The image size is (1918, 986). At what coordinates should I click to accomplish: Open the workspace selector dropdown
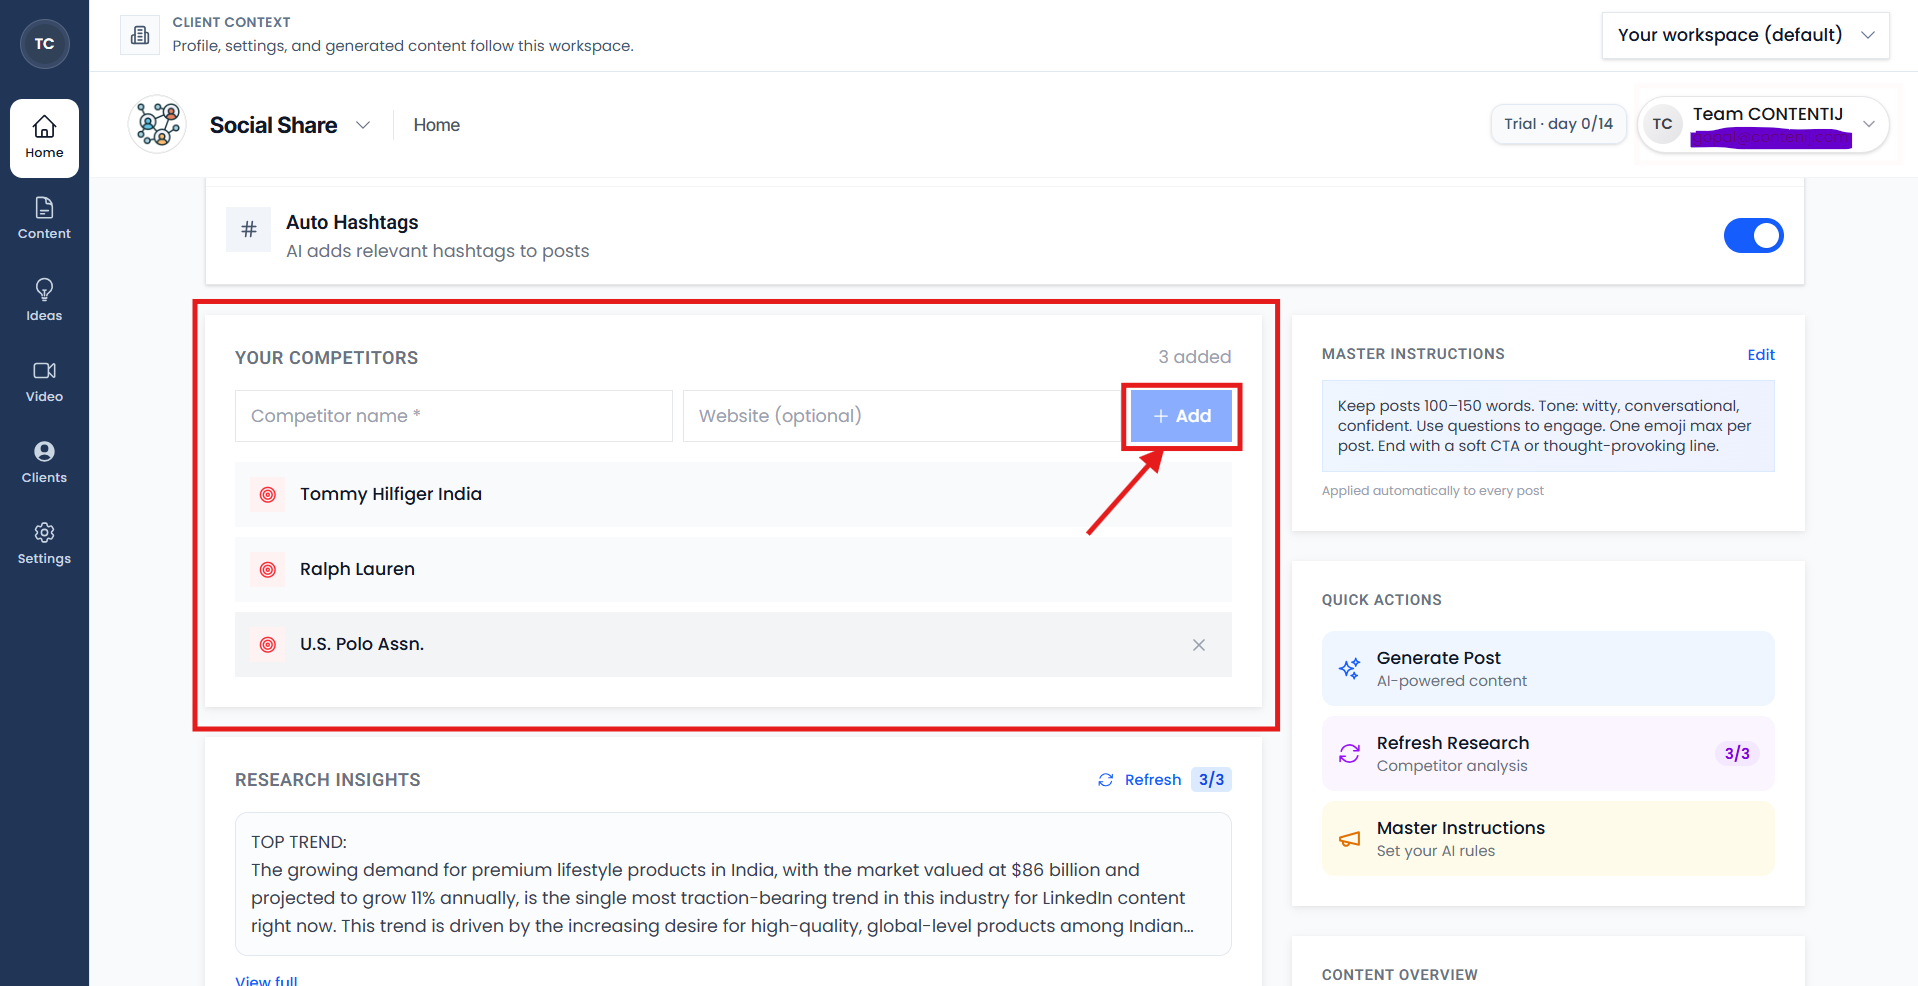pyautogui.click(x=1745, y=35)
